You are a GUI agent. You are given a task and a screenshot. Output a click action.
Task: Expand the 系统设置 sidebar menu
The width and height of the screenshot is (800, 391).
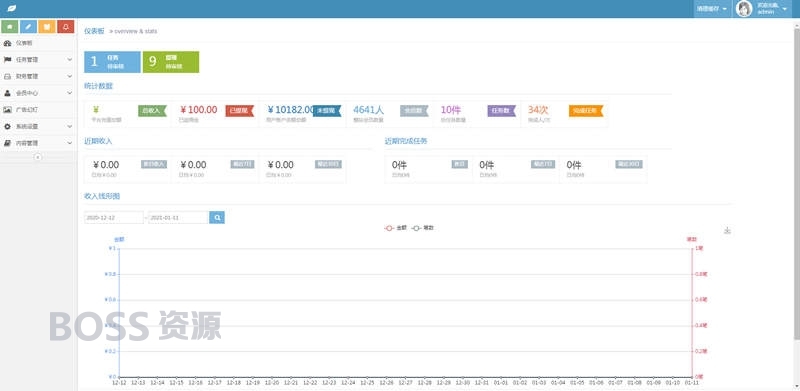(x=38, y=126)
